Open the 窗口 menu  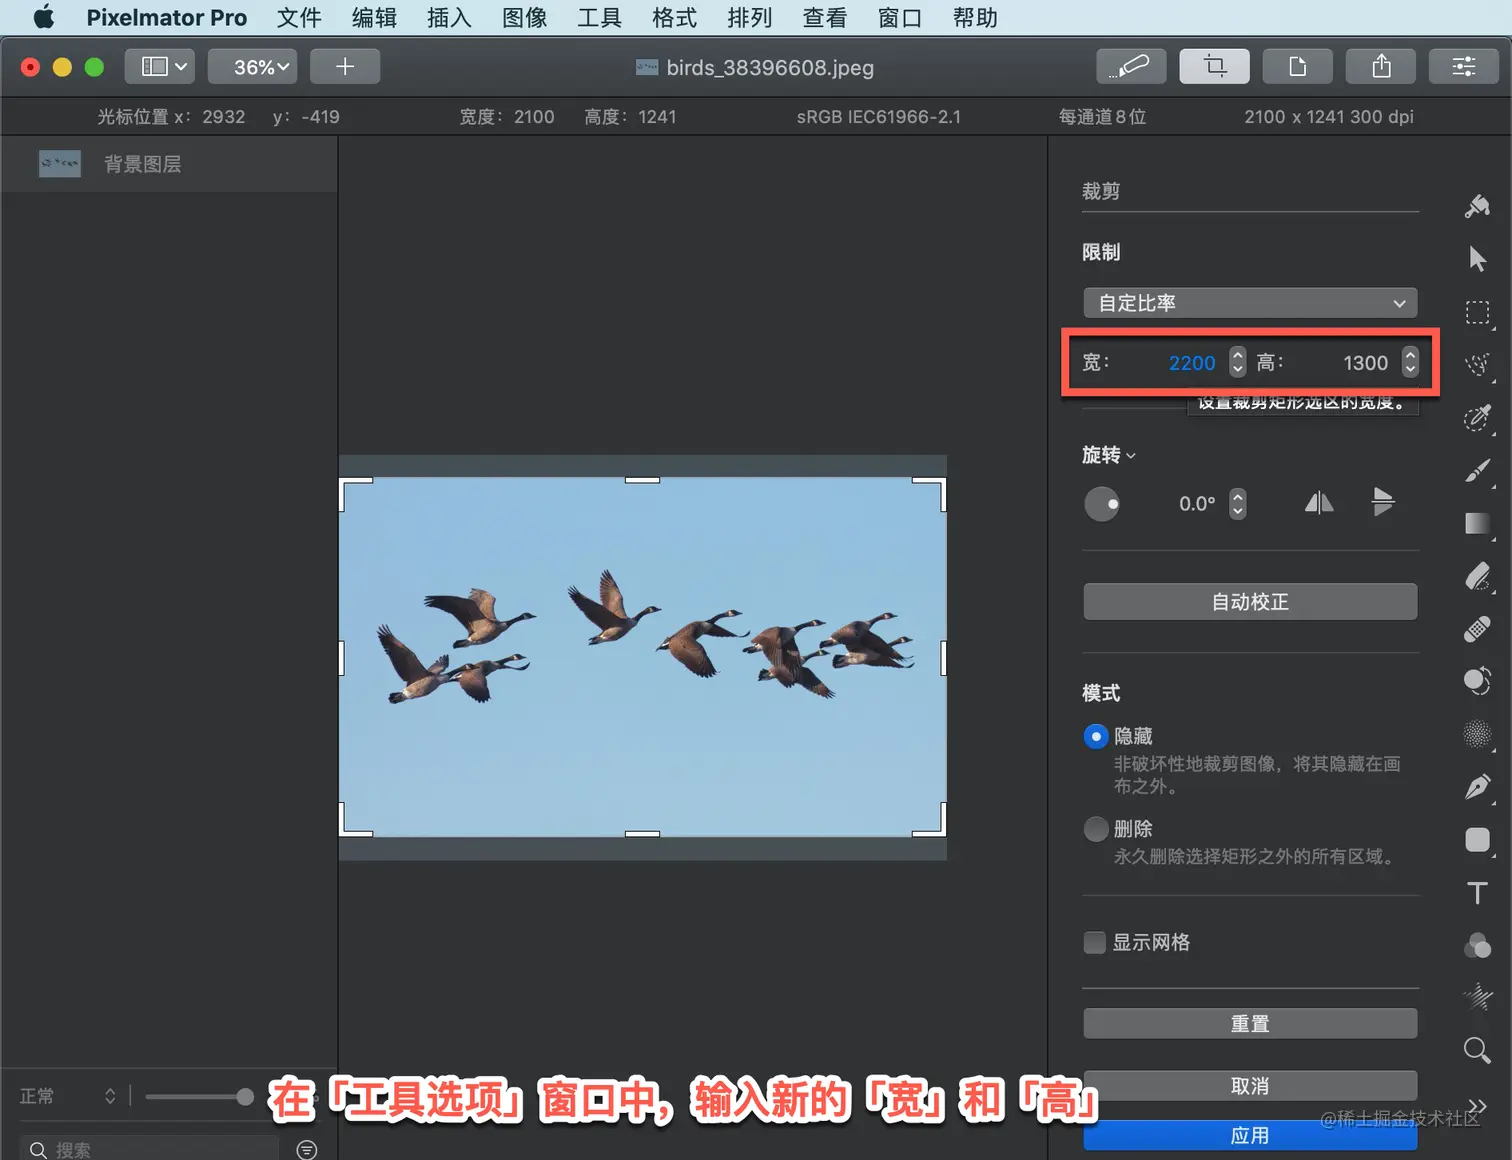tap(899, 18)
